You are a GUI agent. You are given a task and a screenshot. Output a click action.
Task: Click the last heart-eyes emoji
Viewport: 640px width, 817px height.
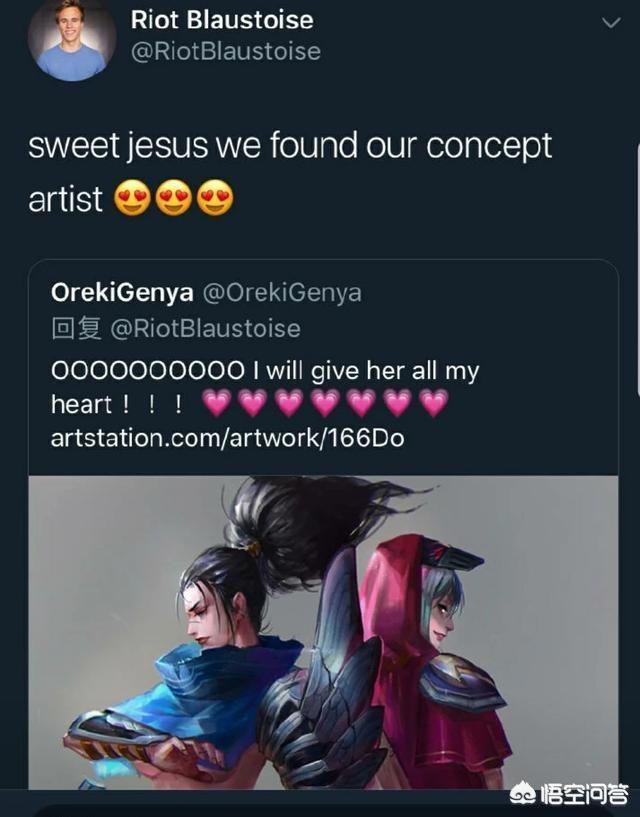(x=215, y=198)
